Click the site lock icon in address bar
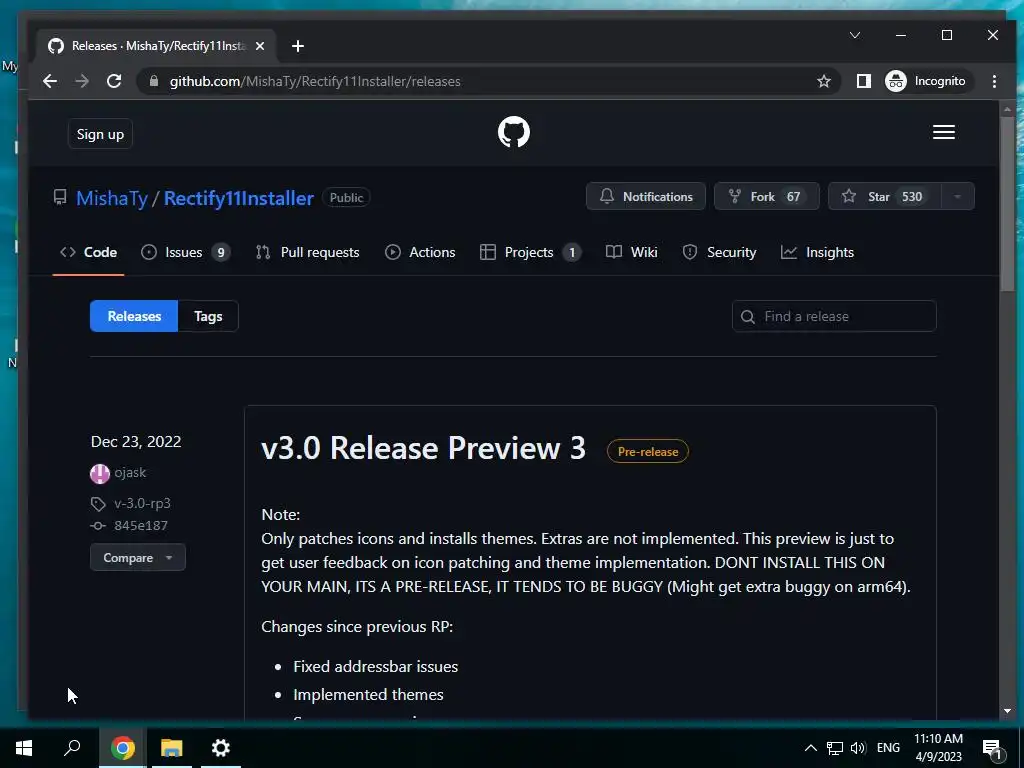1024x768 pixels. [154, 81]
